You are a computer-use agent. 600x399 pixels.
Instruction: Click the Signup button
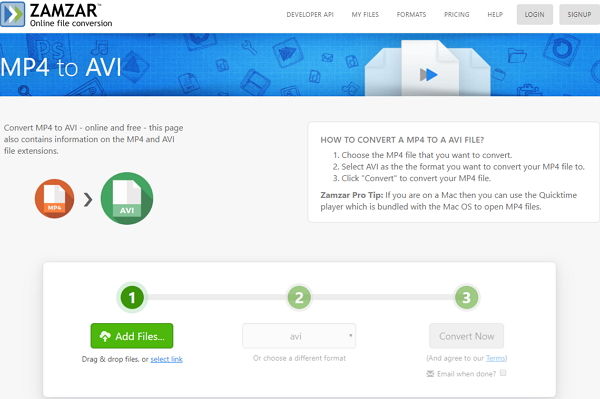point(579,15)
